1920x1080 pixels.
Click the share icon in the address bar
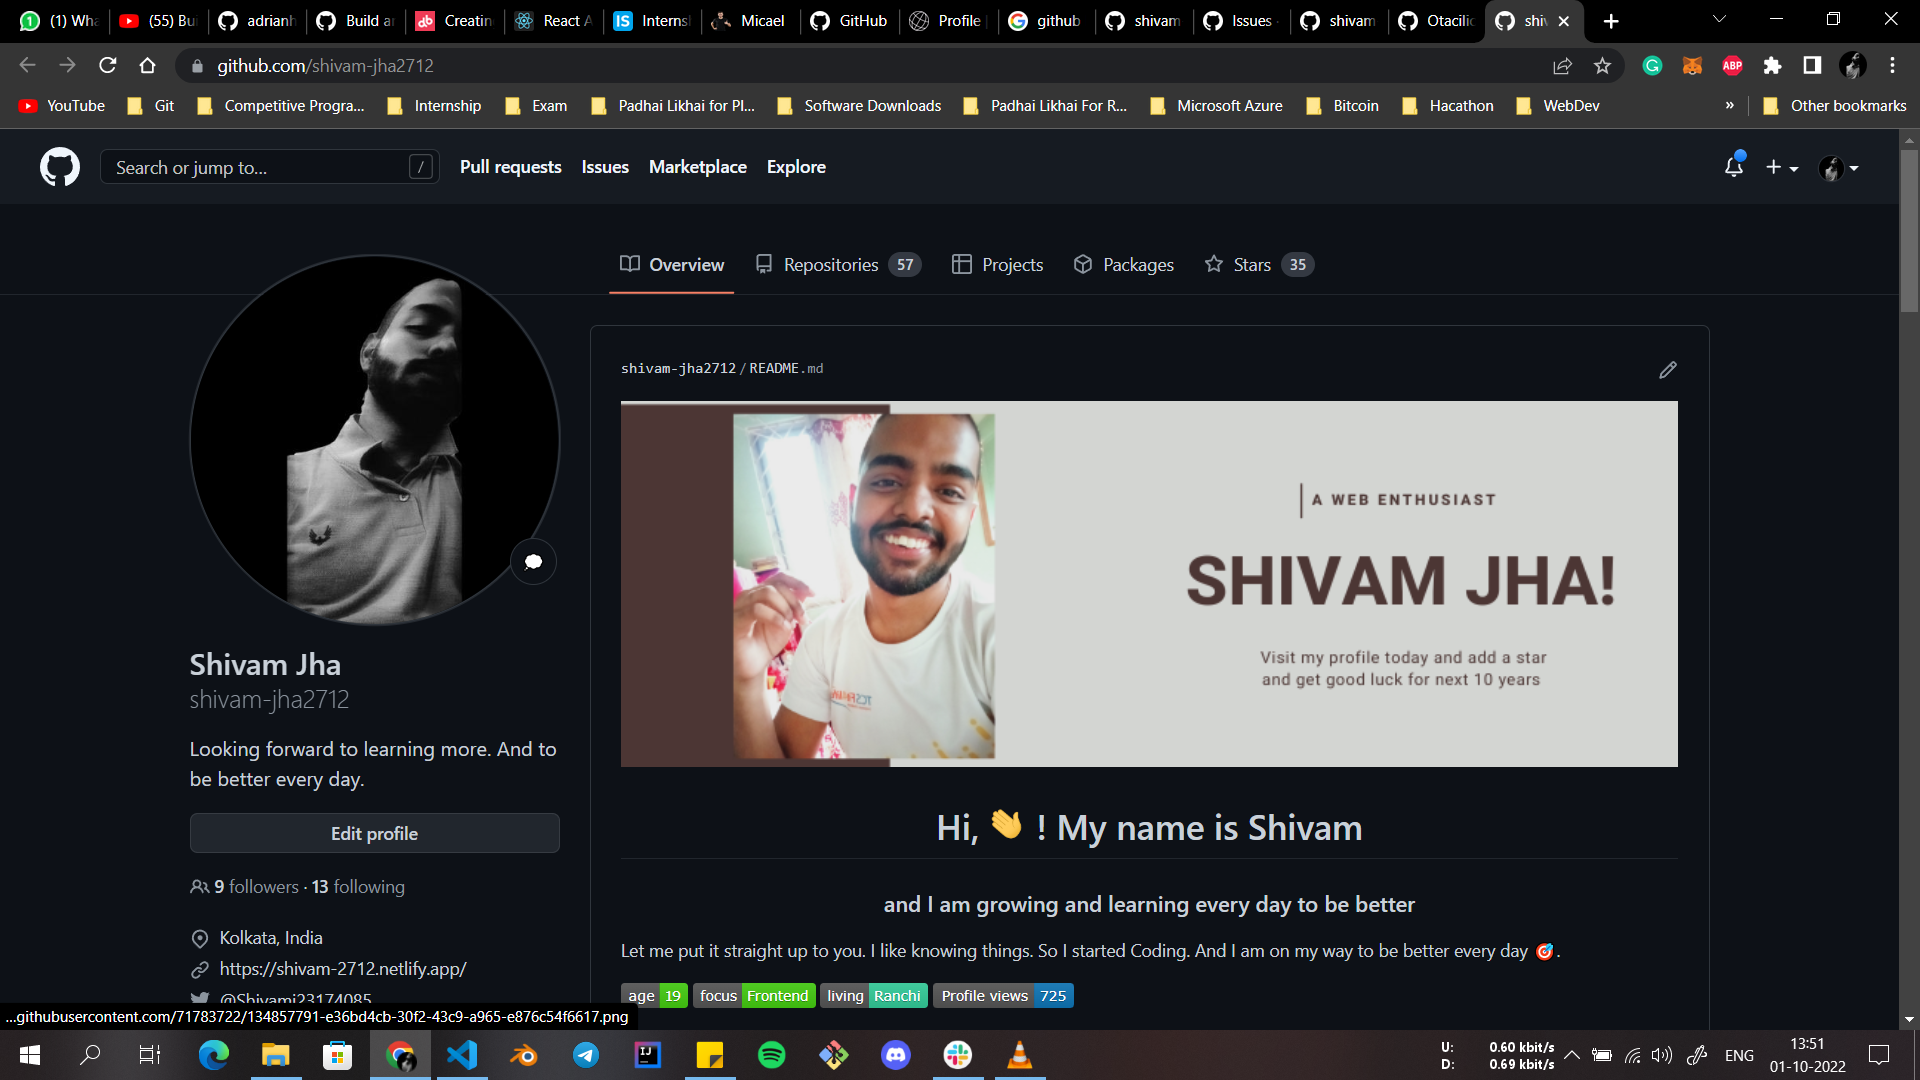(1562, 66)
